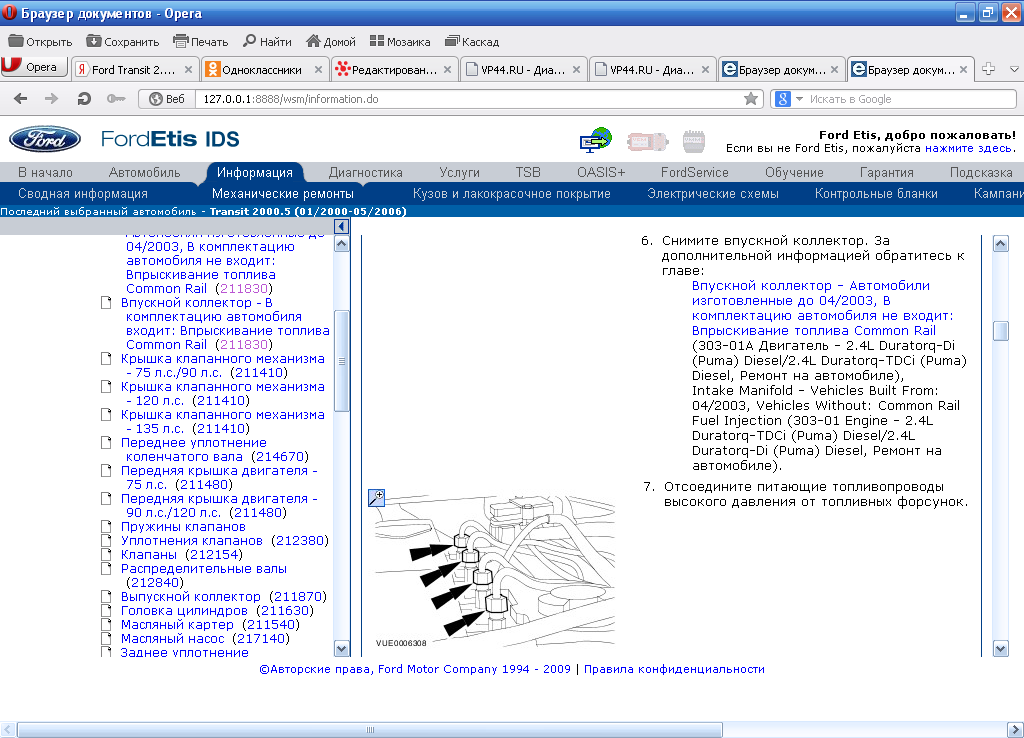Save the page with Сохранить
The width and height of the screenshot is (1024, 738).
tap(123, 42)
